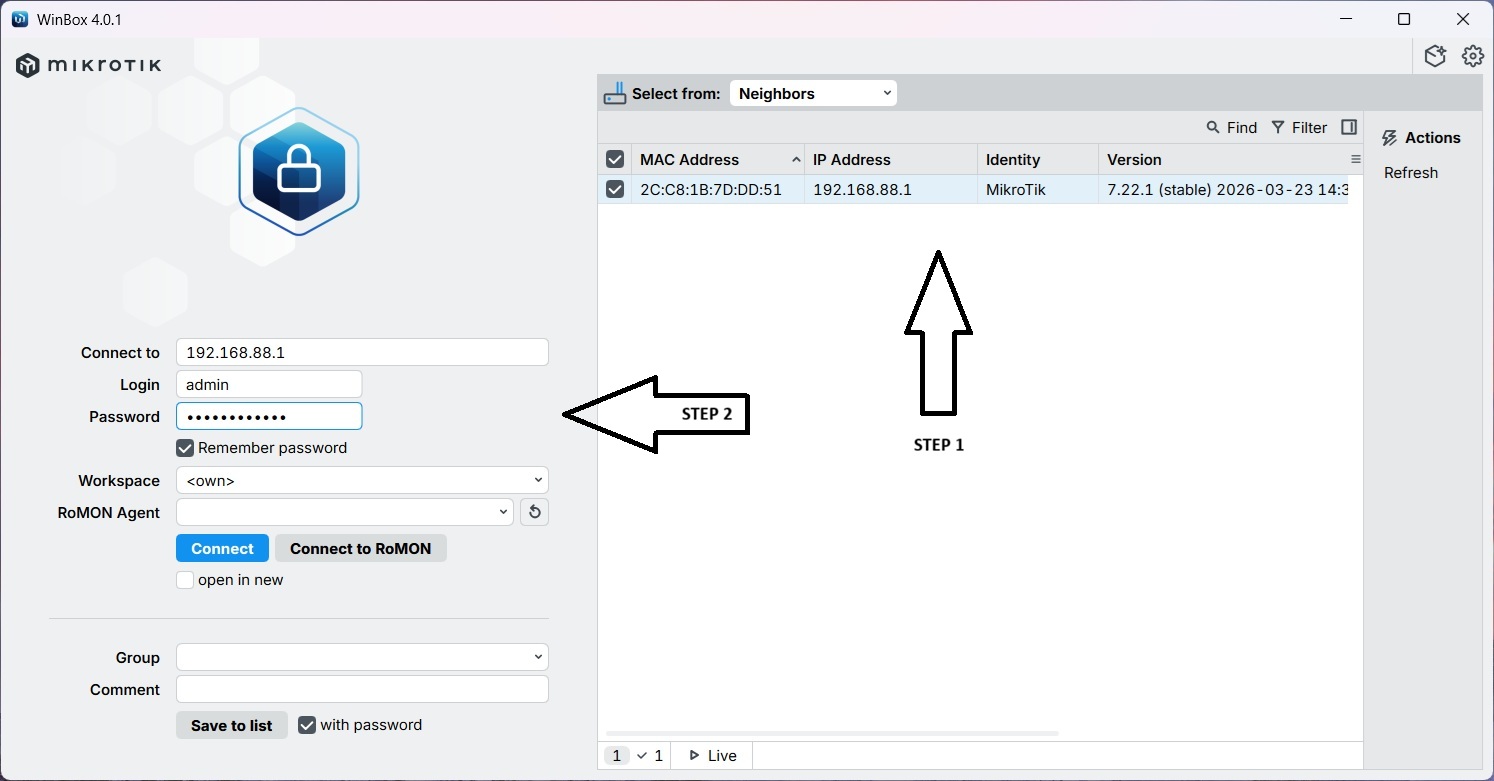Start Live mode in status bar
This screenshot has width=1494, height=781.
[712, 755]
